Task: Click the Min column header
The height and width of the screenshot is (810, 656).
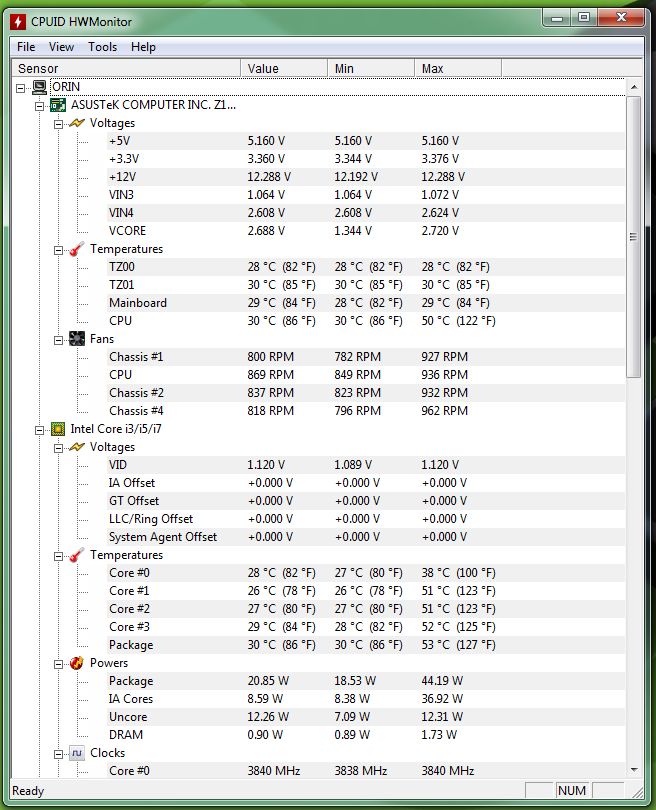Action: [x=370, y=68]
